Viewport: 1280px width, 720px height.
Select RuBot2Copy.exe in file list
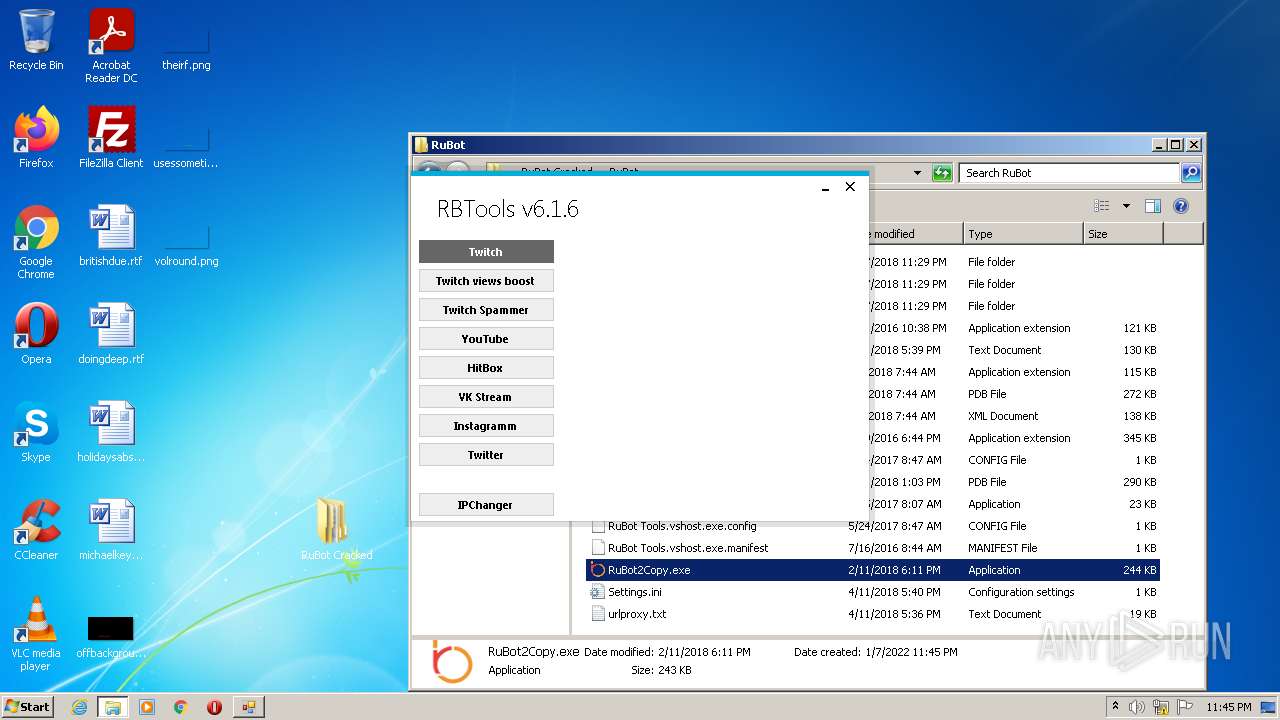(872, 570)
